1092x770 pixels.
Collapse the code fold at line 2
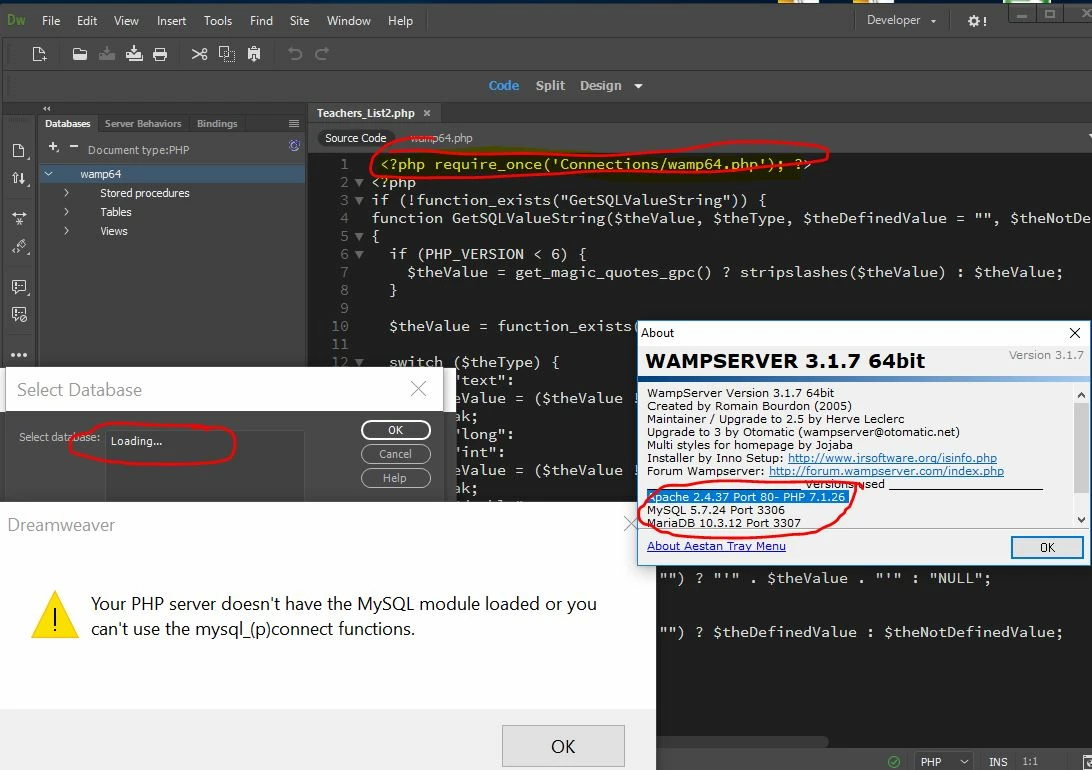click(x=359, y=182)
